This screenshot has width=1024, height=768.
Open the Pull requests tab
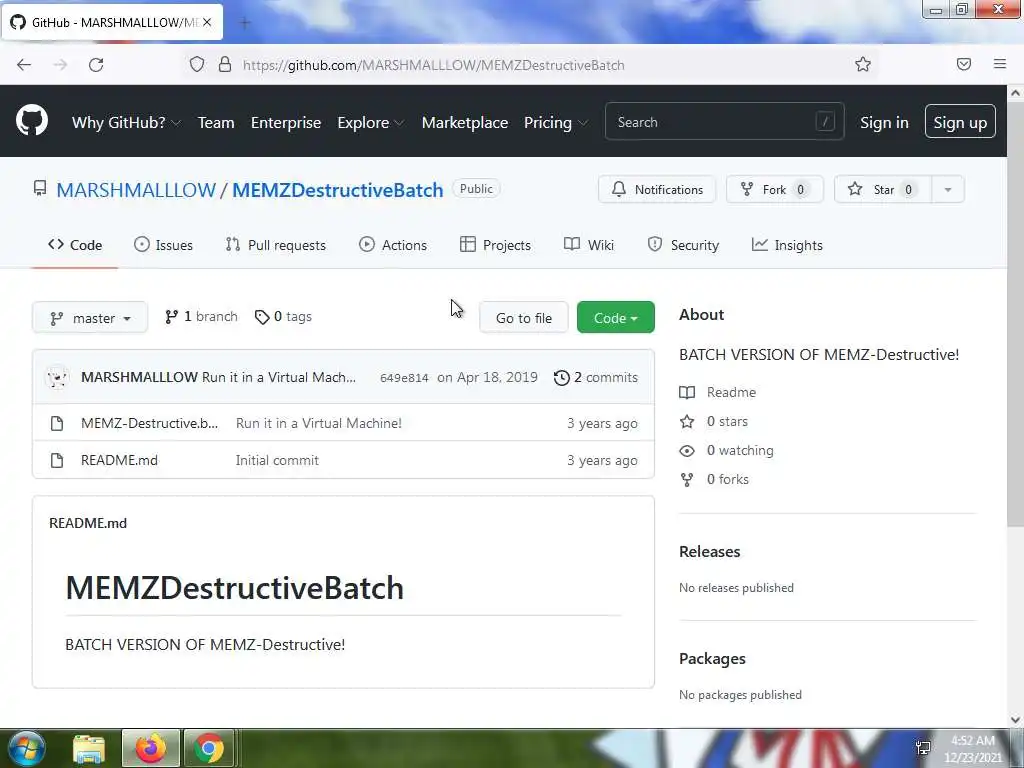[276, 245]
